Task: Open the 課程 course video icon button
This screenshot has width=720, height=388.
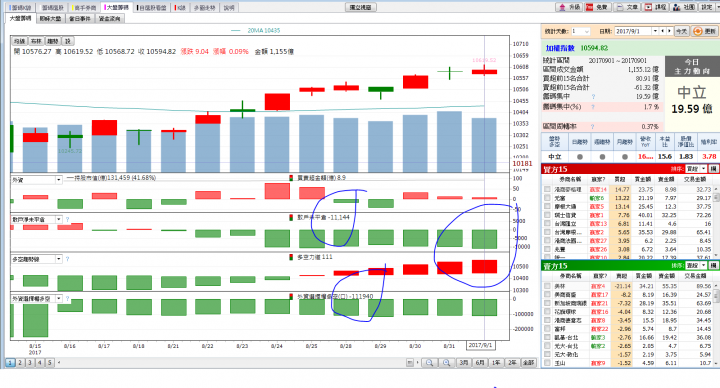Action: tap(655, 7)
